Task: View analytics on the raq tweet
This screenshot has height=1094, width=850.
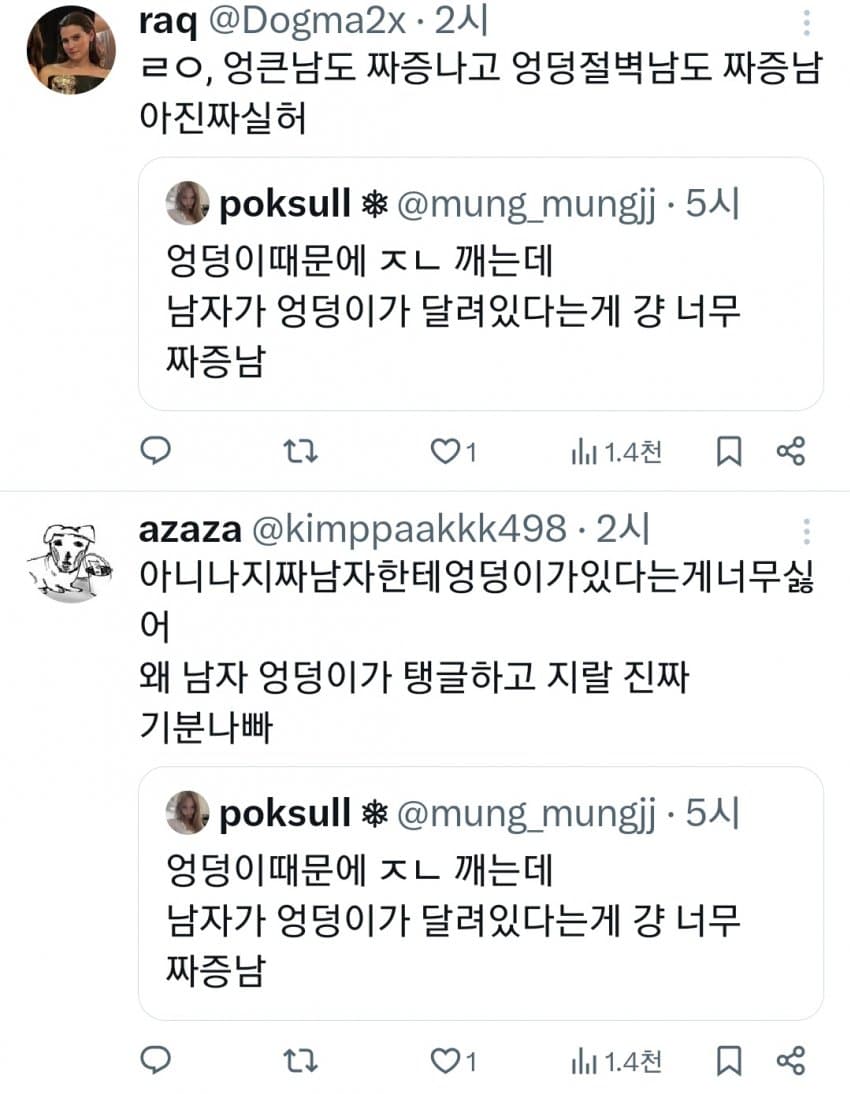Action: point(583,452)
